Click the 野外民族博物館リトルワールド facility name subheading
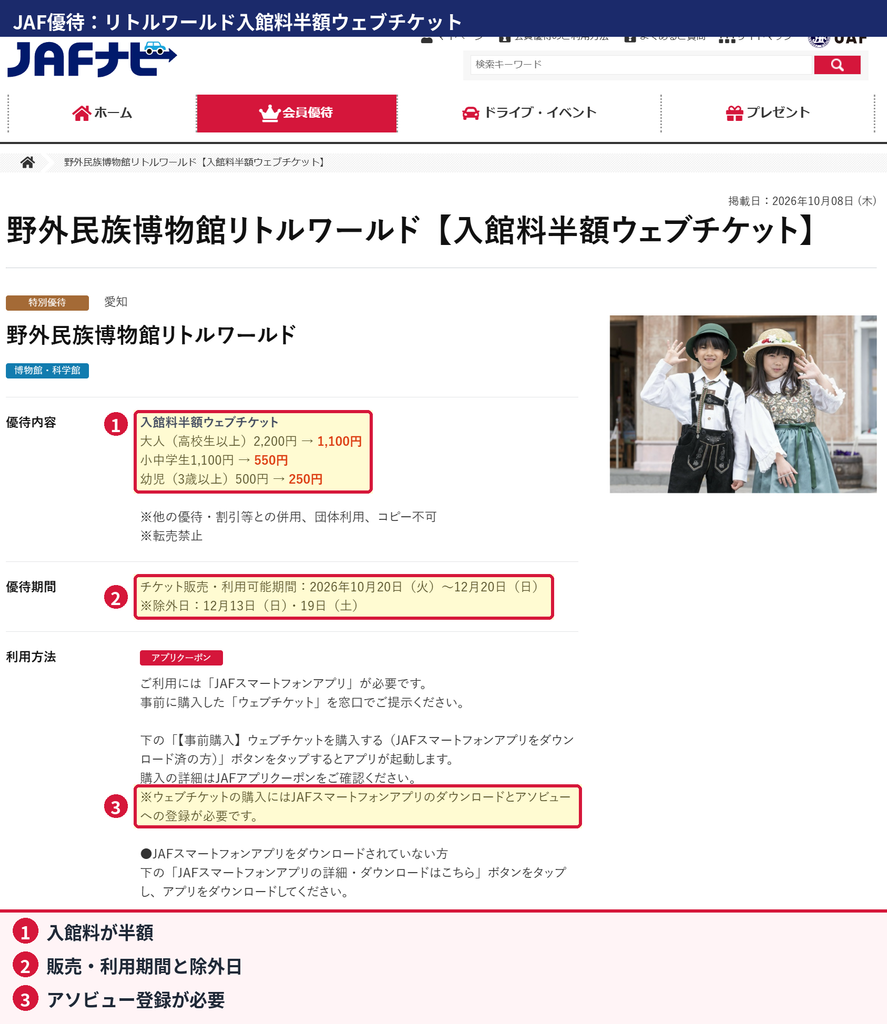Viewport: 887px width, 1024px height. coord(151,335)
